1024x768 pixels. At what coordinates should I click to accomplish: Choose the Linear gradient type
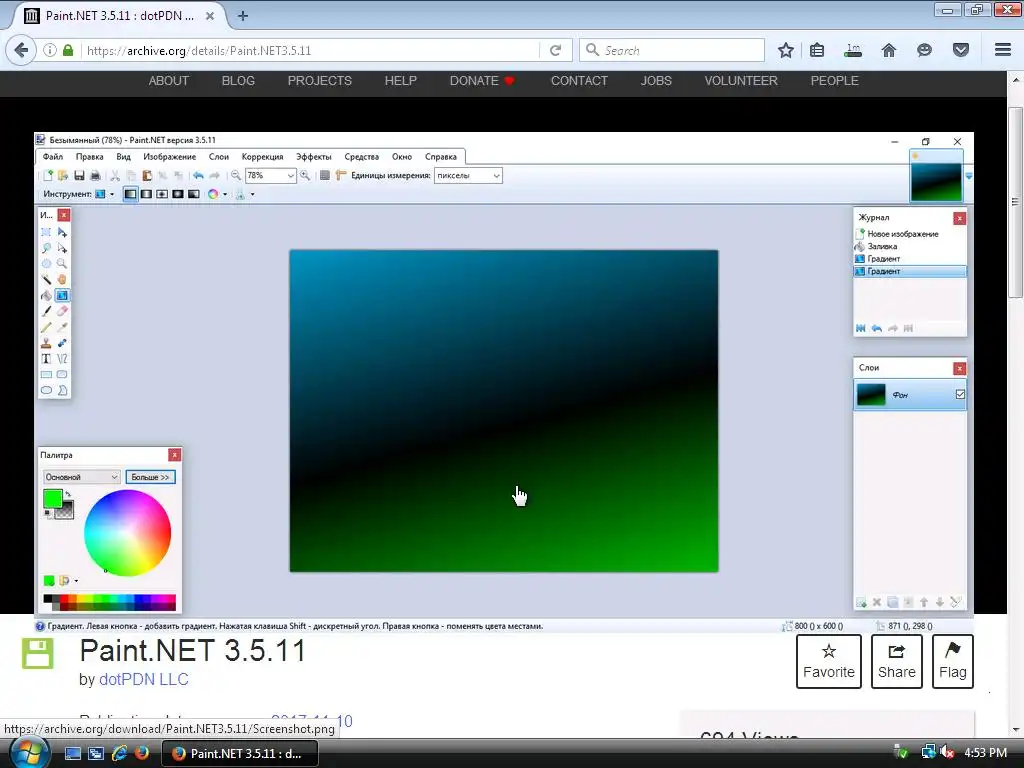point(131,194)
